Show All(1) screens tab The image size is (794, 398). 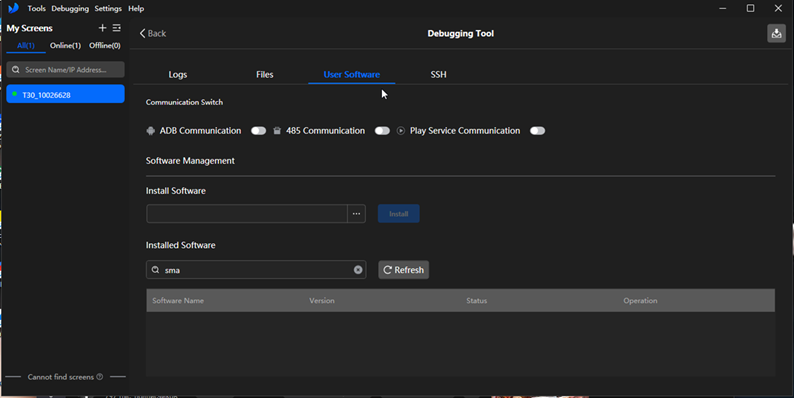tap(26, 46)
